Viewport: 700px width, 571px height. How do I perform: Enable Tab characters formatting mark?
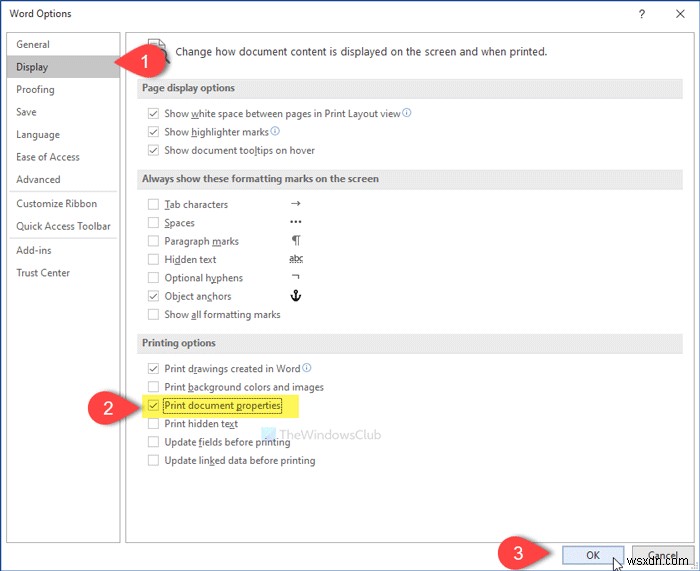coord(153,204)
